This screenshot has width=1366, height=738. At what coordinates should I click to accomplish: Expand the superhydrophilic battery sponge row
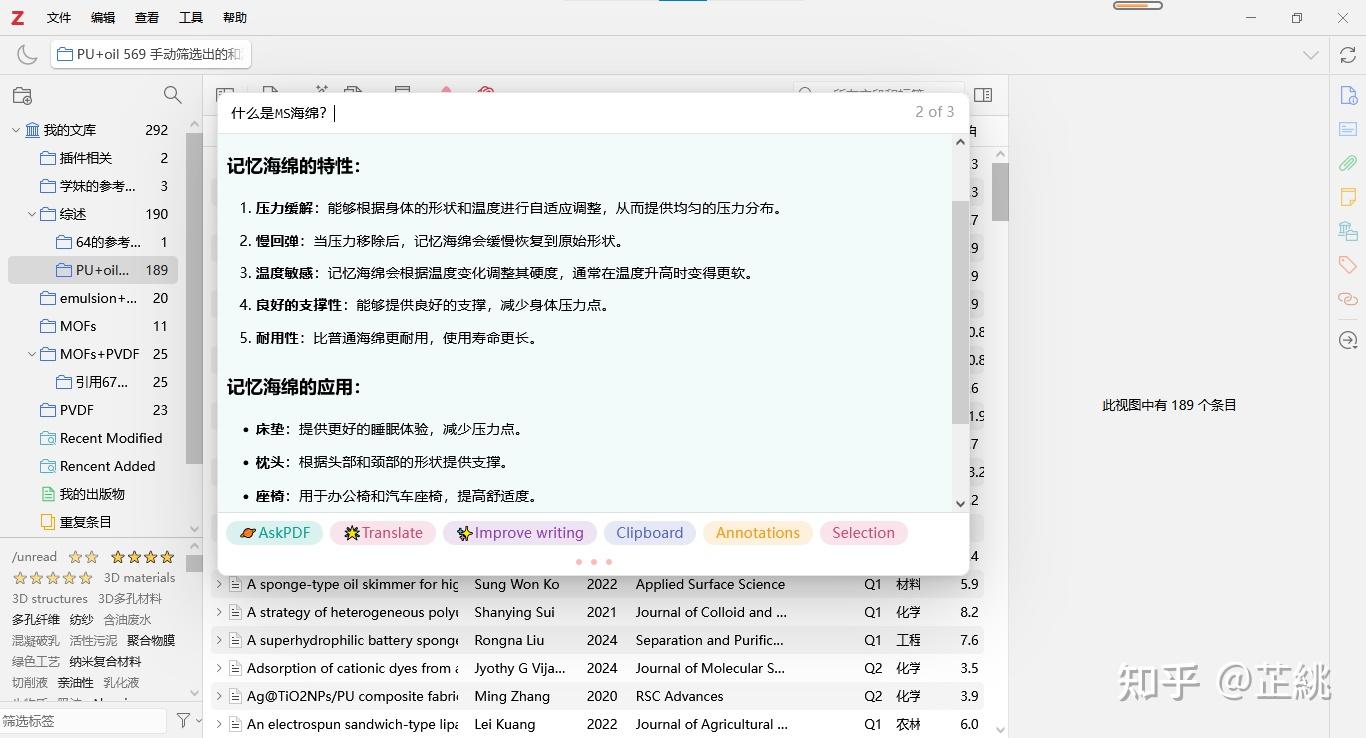220,640
